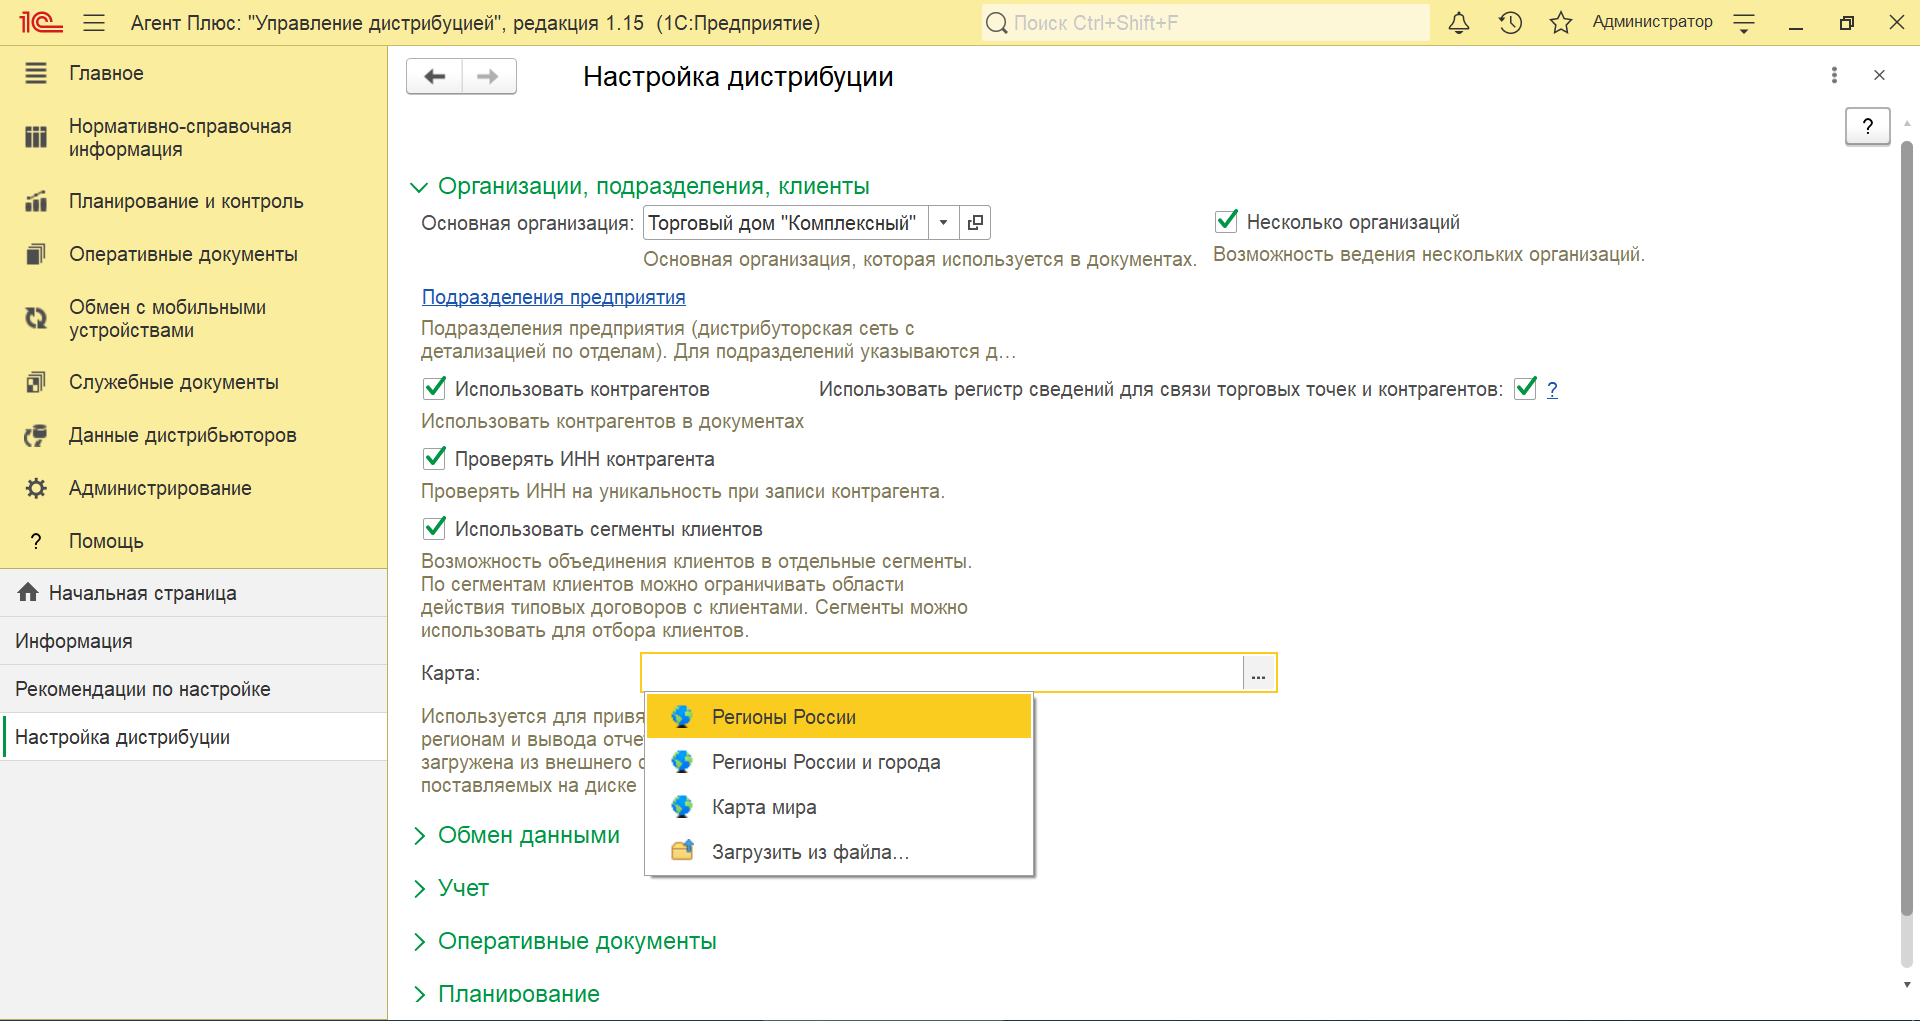Close the Настройка дистрибуции form
The width and height of the screenshot is (1920, 1021).
coord(1879,75)
